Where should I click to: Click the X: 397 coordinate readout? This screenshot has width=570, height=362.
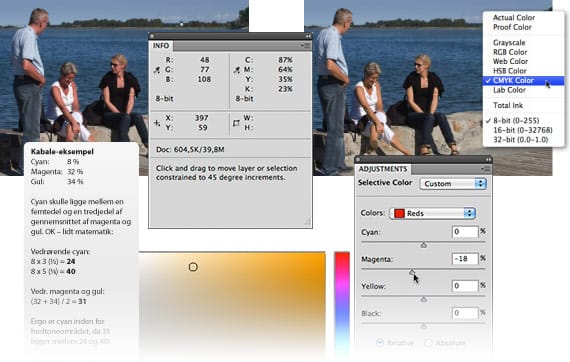(x=187, y=118)
